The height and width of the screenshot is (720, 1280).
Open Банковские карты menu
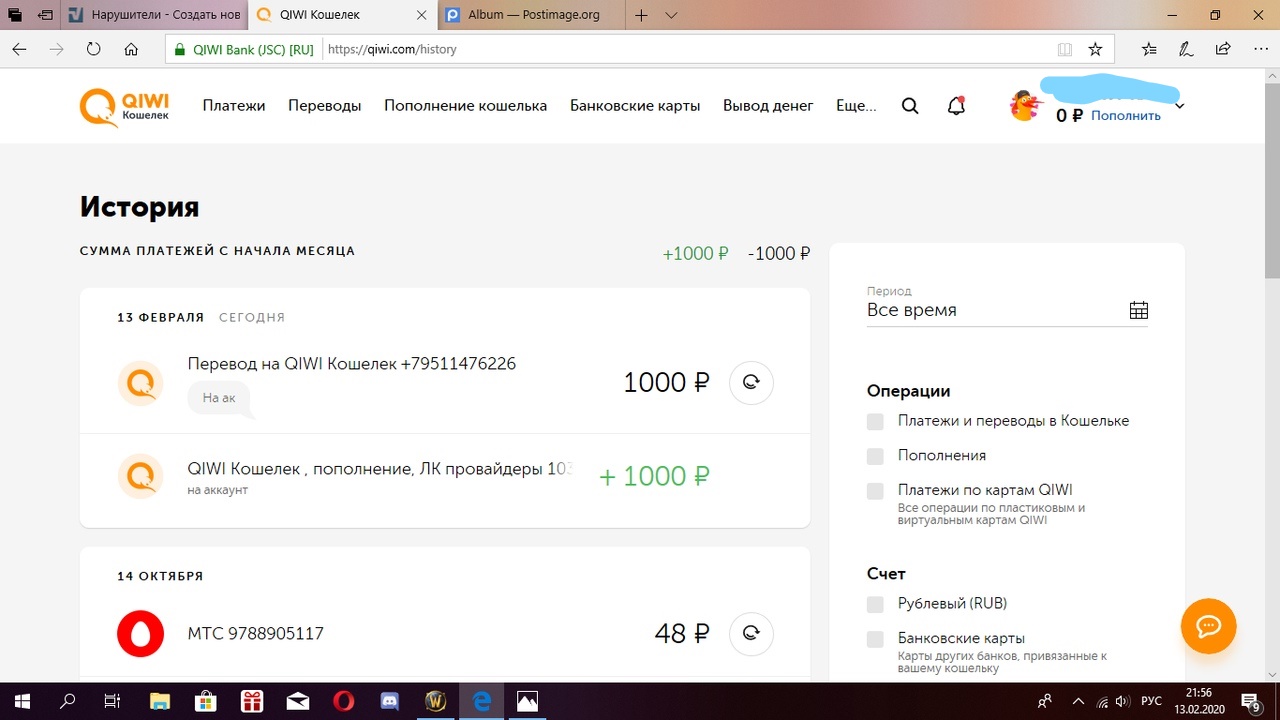(635, 106)
